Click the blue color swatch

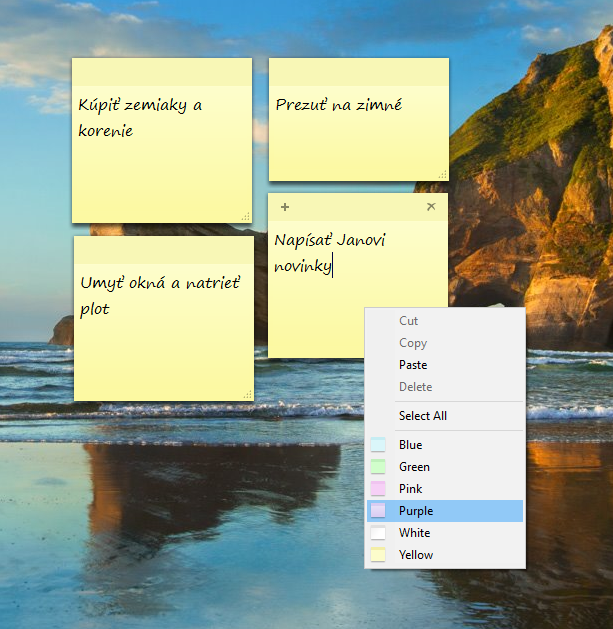(378, 445)
